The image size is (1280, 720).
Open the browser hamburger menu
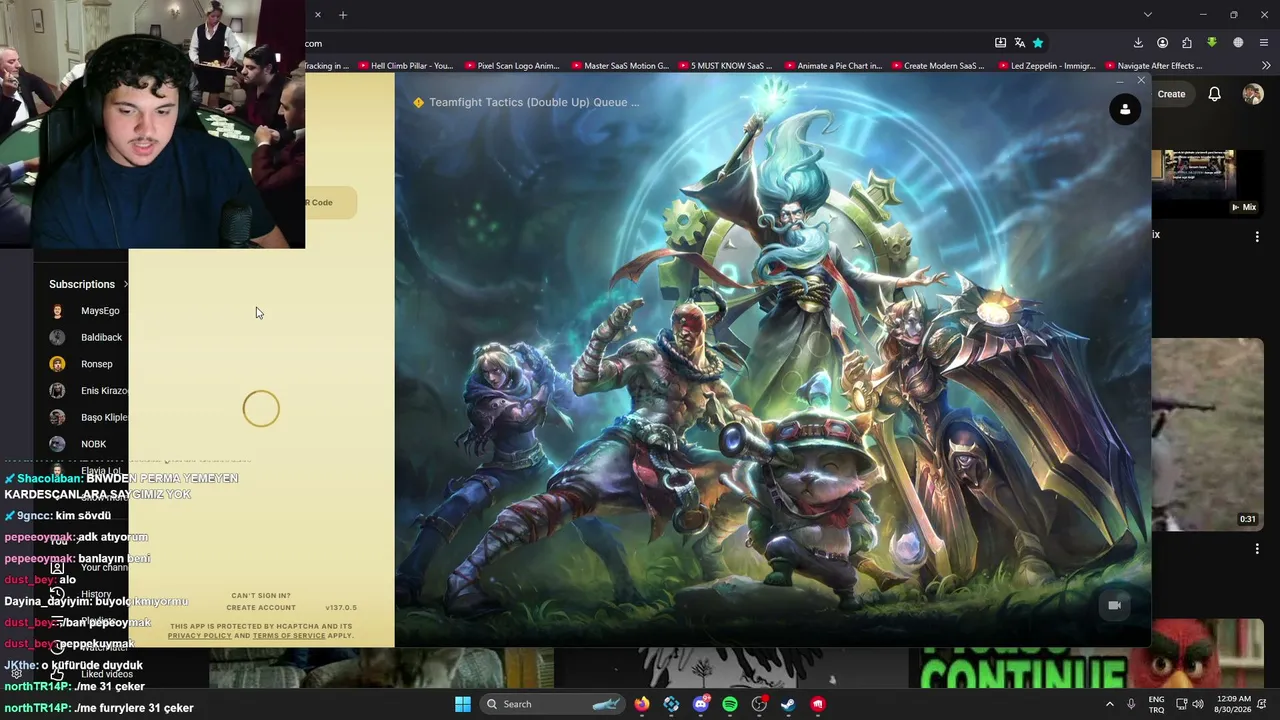[x=1264, y=43]
